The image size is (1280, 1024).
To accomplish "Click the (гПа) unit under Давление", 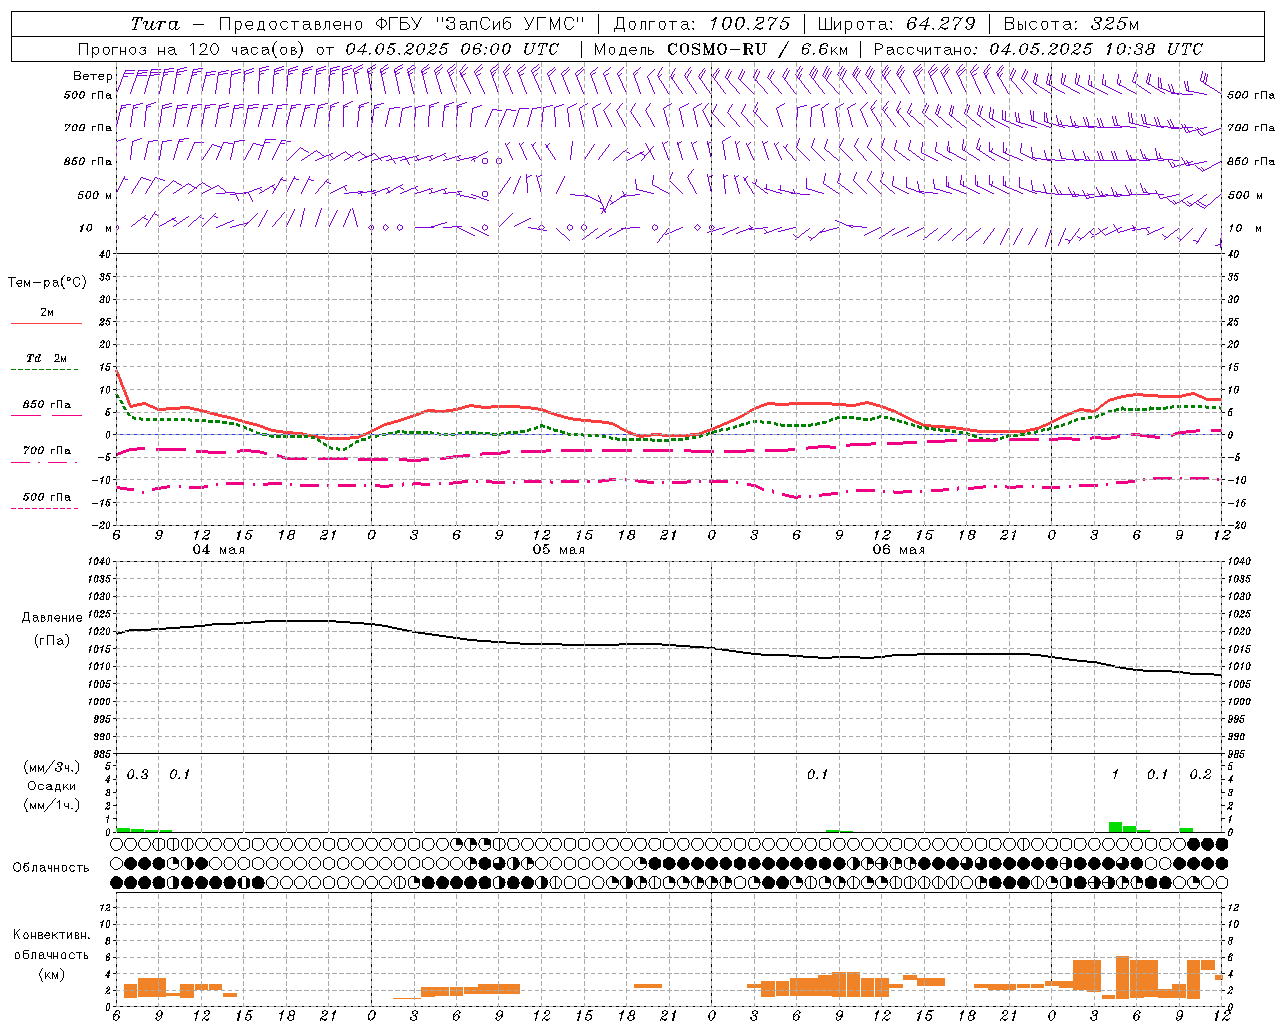I will click(52, 640).
